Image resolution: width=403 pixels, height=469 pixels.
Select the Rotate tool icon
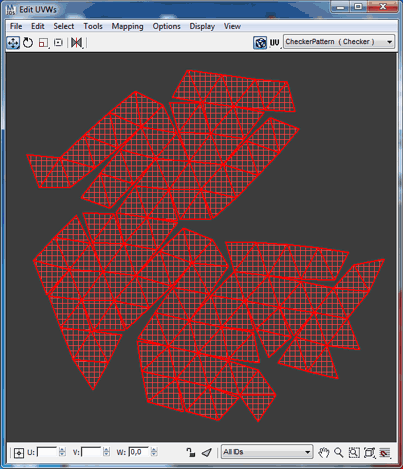coord(28,43)
